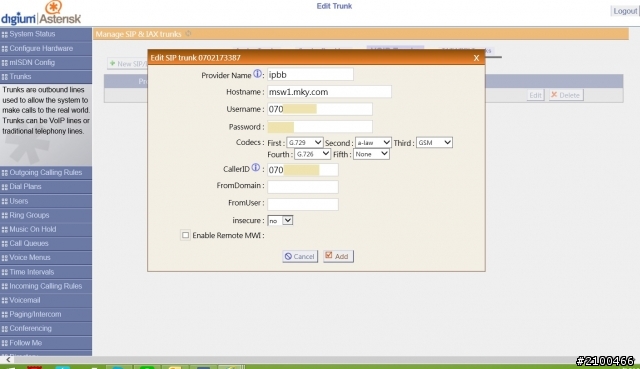Click Voicemail grid icon in sidebar
640x369 pixels.
4,300
